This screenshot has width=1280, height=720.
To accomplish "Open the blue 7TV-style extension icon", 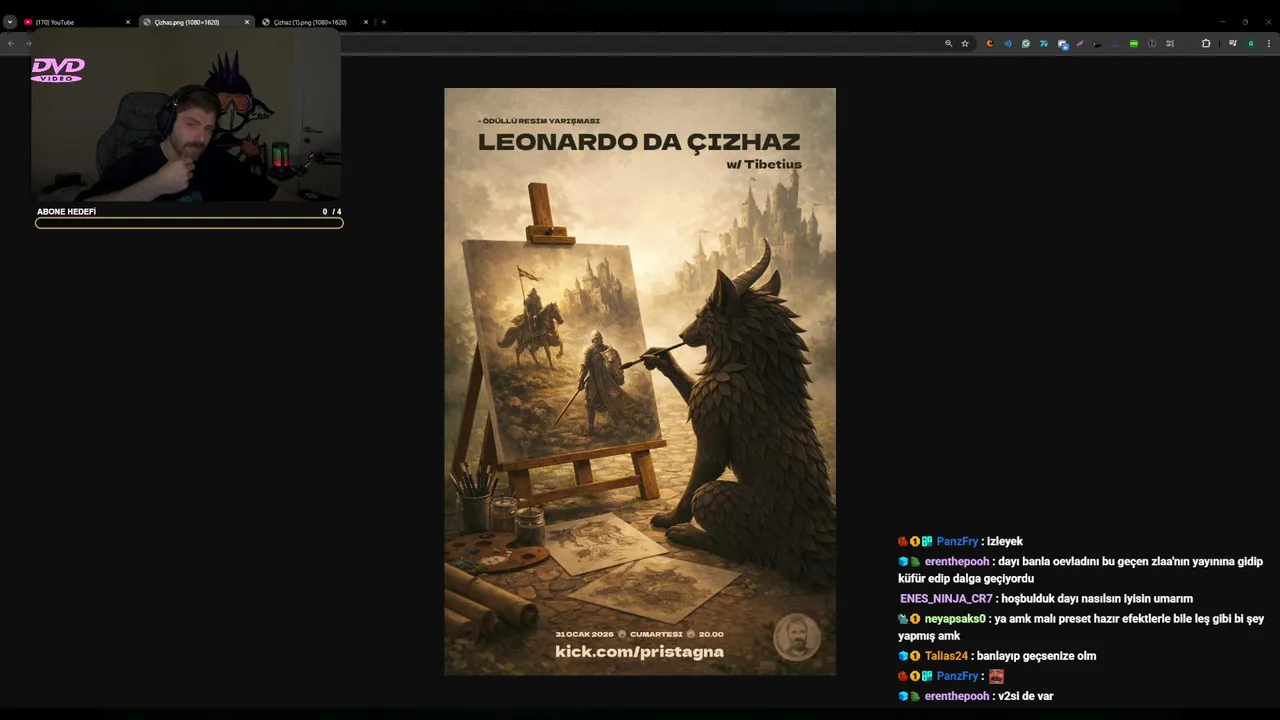I will [x=1044, y=43].
